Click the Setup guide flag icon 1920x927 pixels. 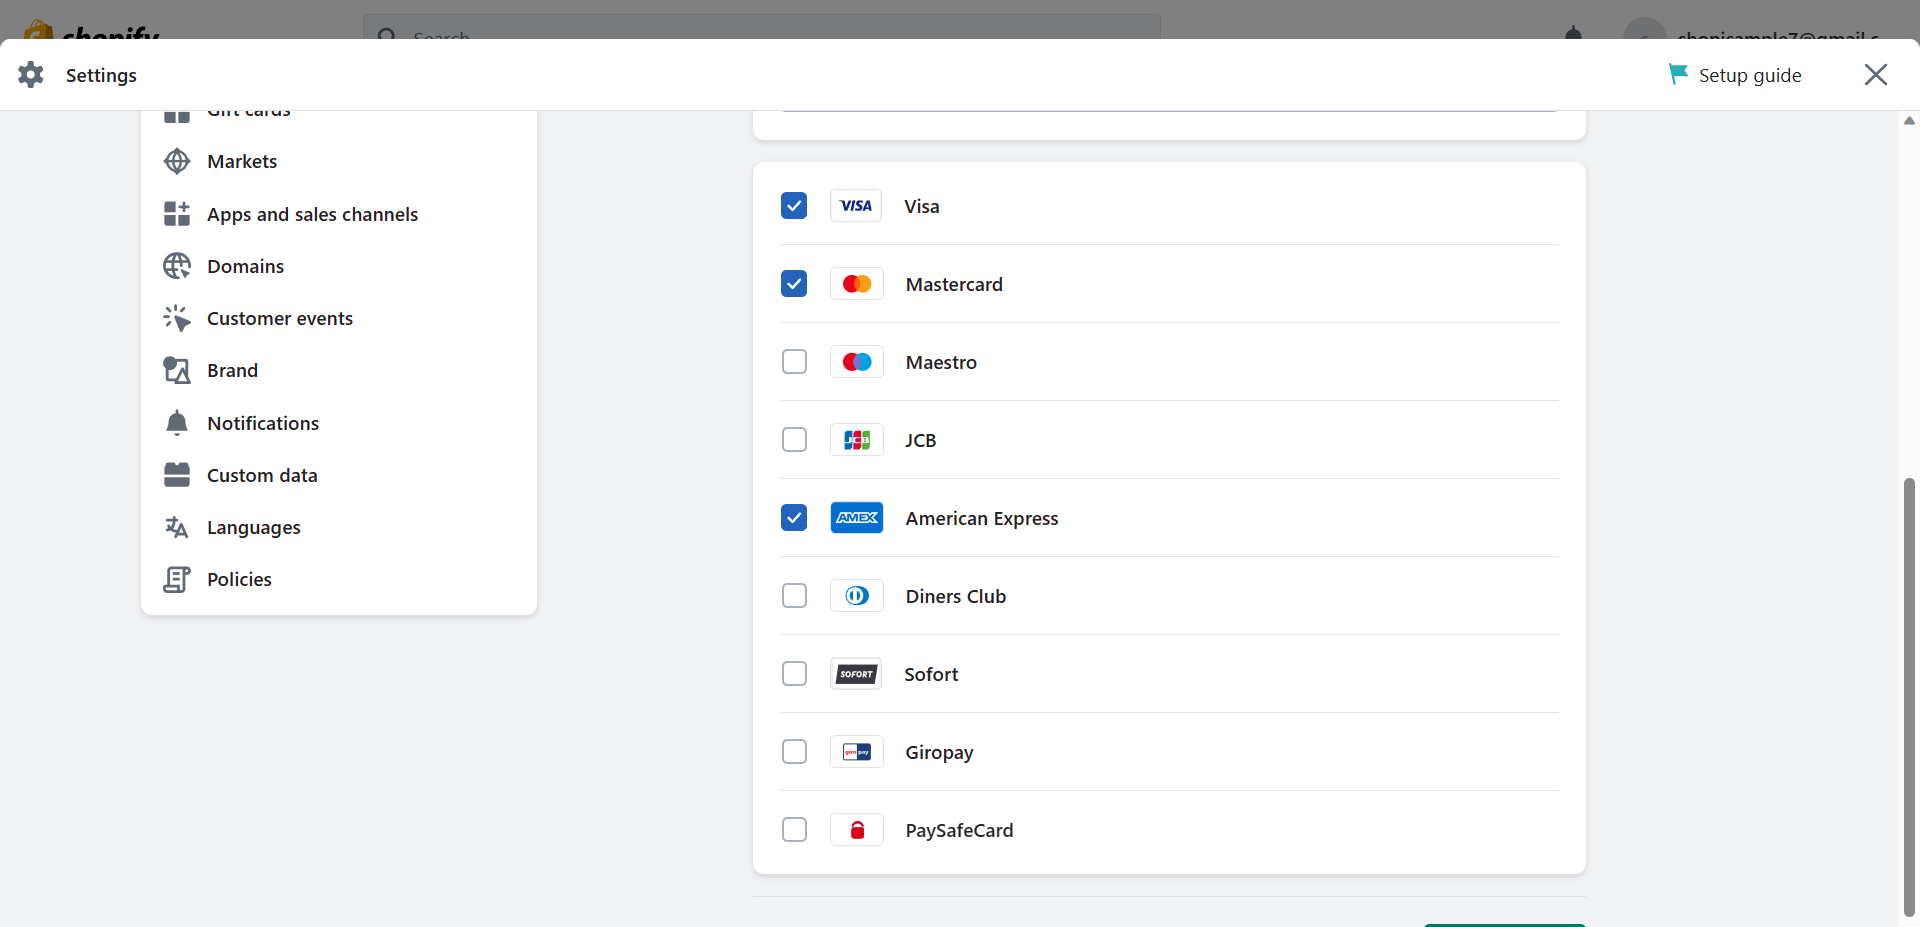(x=1678, y=74)
